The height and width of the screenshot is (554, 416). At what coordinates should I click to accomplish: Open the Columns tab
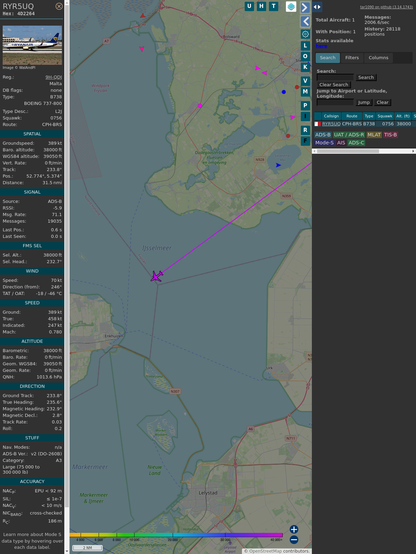pos(379,58)
